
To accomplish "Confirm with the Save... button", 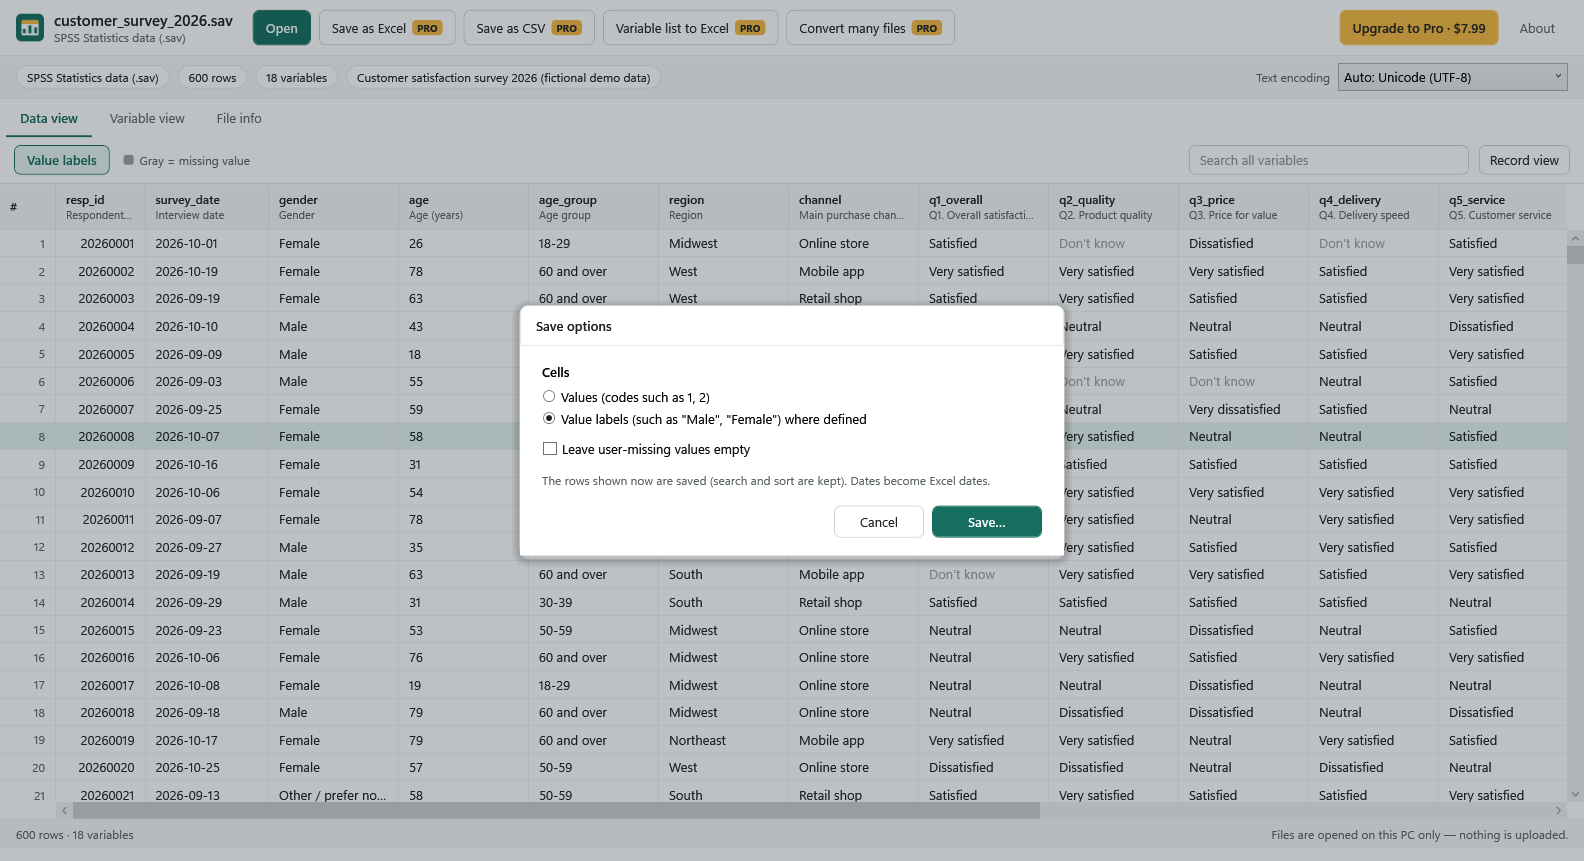I will click(x=987, y=522).
